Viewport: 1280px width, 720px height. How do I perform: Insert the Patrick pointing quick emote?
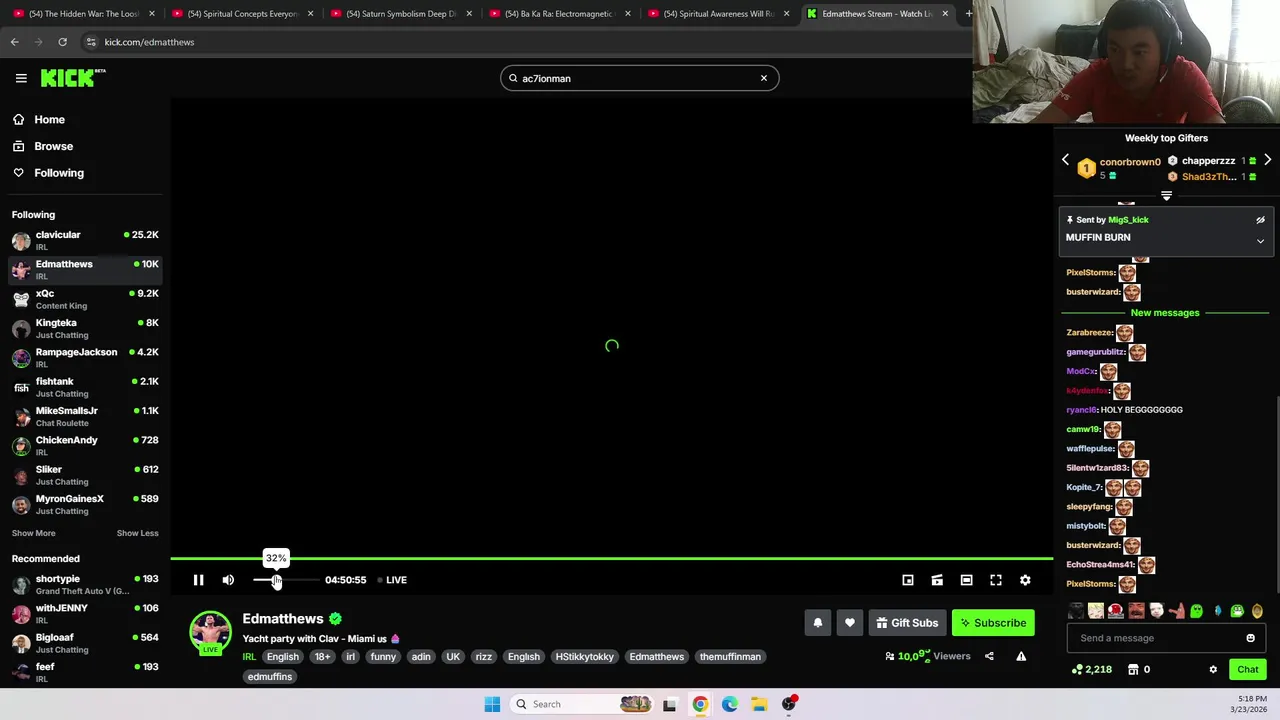click(1176, 611)
